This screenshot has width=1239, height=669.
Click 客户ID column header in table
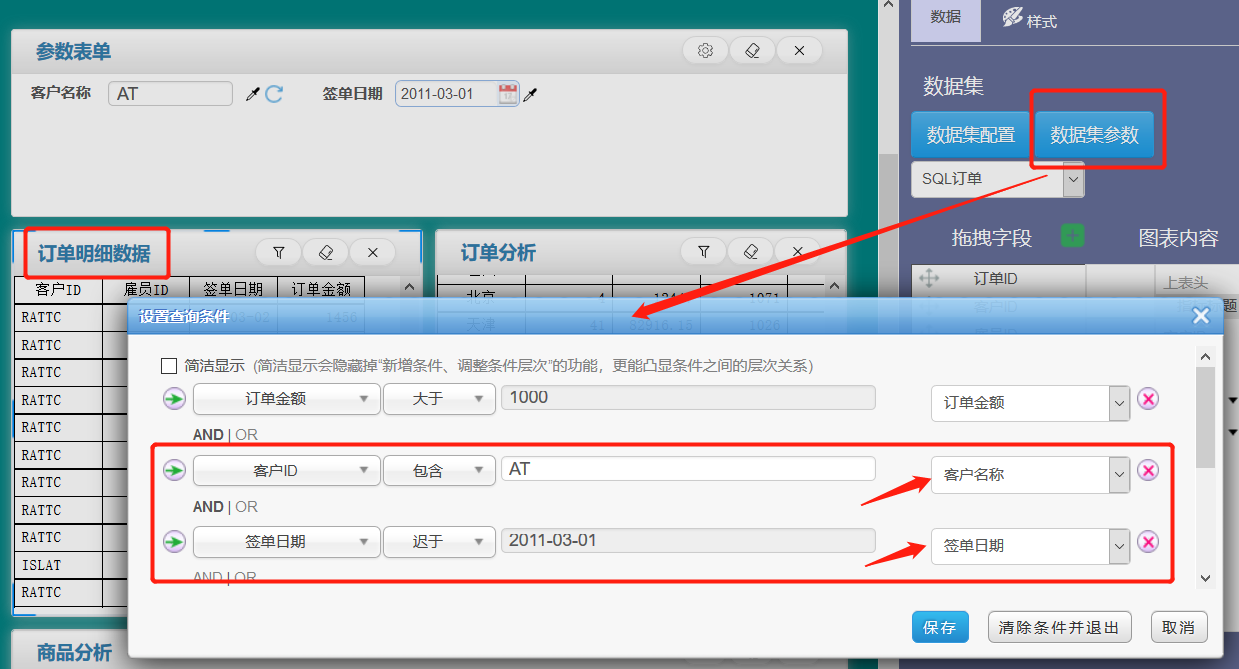[58, 289]
